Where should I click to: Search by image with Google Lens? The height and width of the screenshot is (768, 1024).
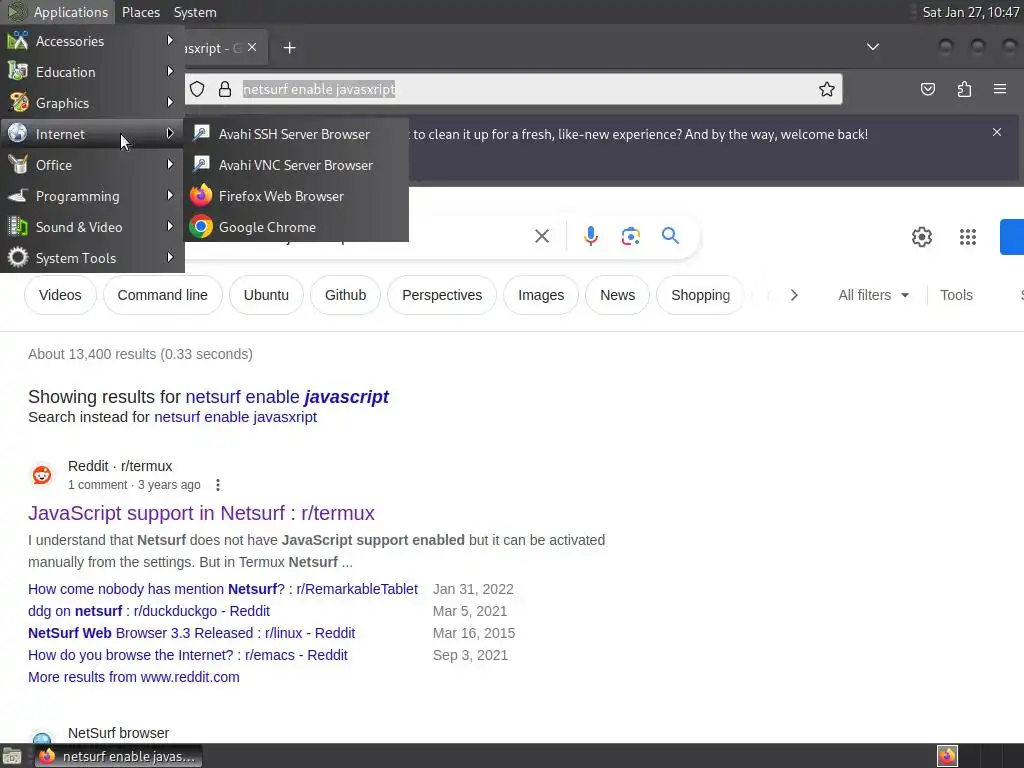pos(630,236)
